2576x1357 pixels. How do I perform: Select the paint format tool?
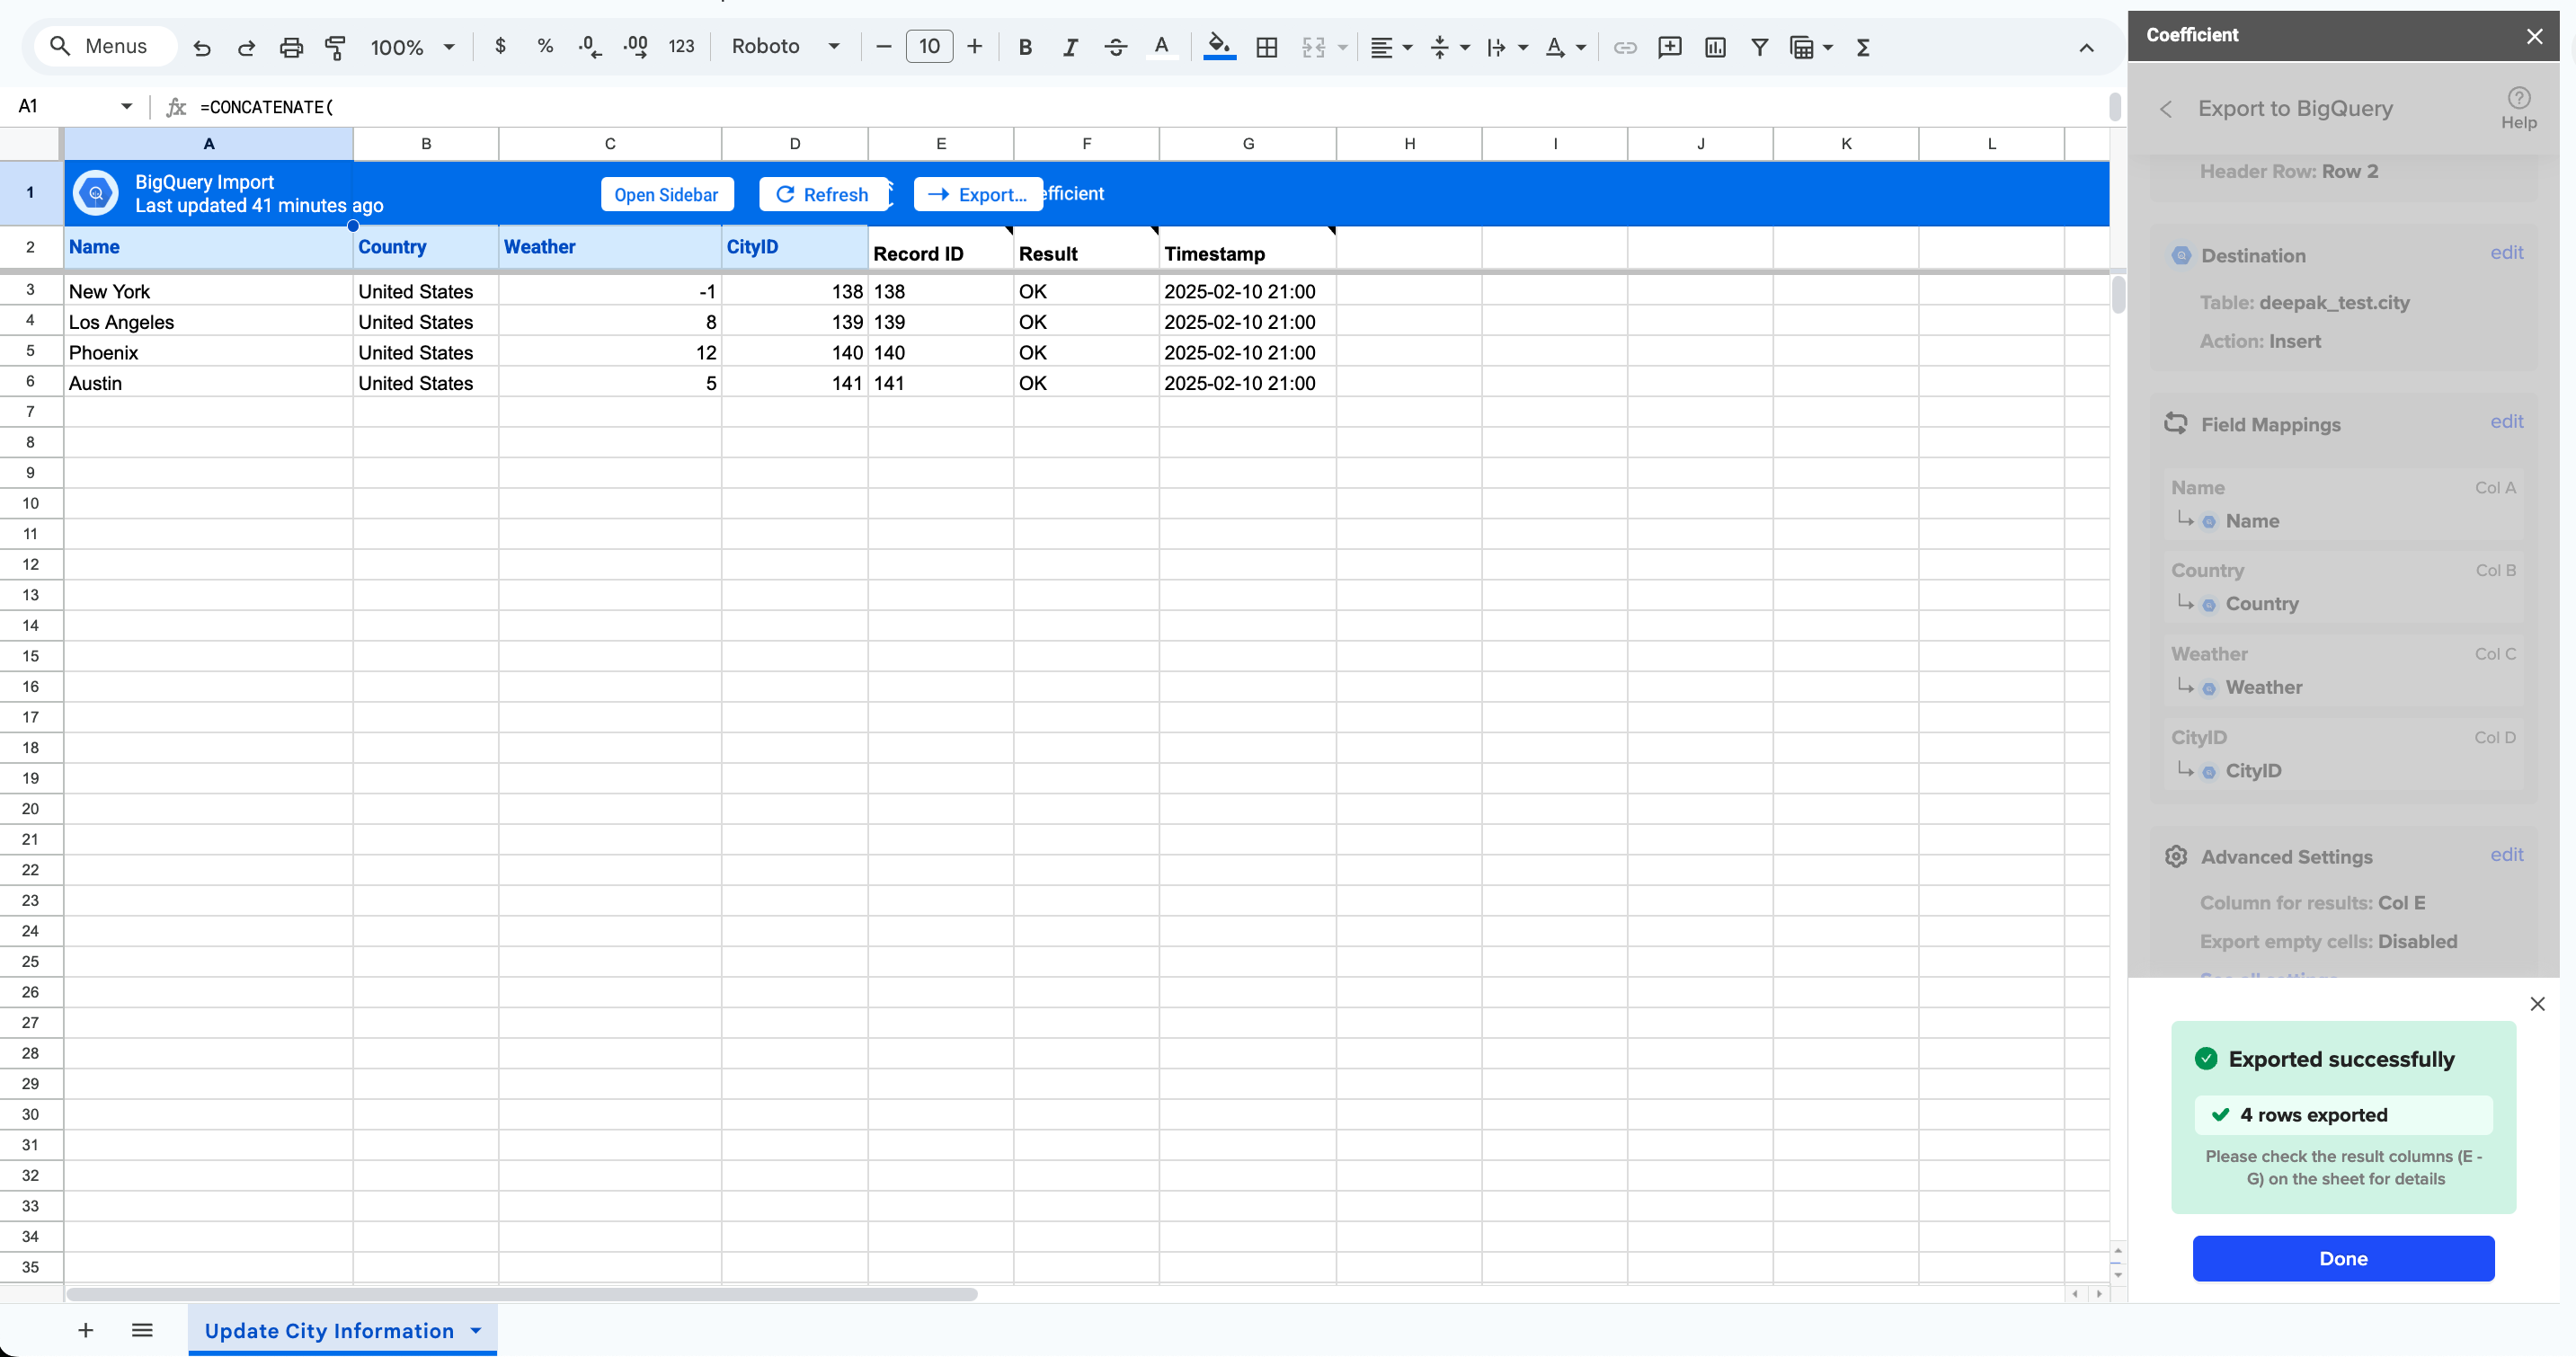(335, 47)
